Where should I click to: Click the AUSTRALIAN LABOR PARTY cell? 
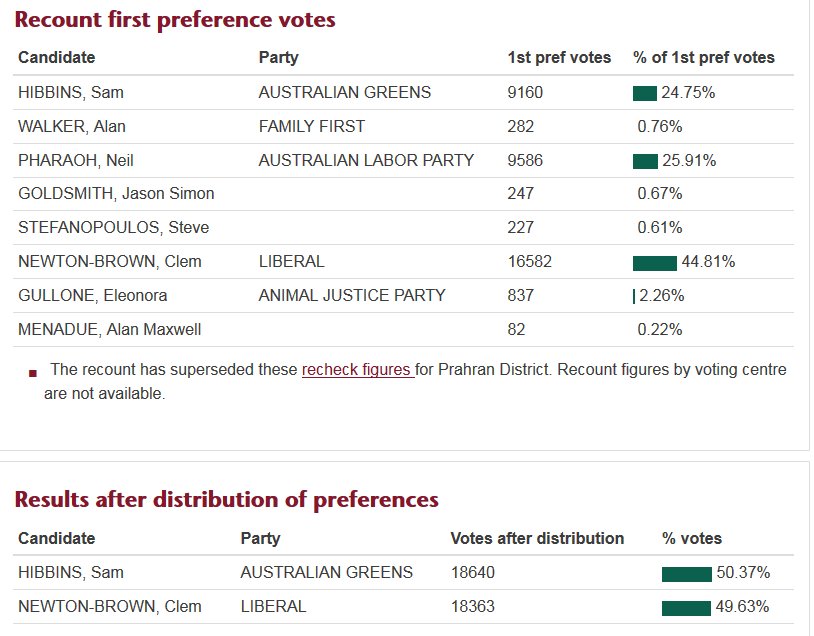coord(366,161)
